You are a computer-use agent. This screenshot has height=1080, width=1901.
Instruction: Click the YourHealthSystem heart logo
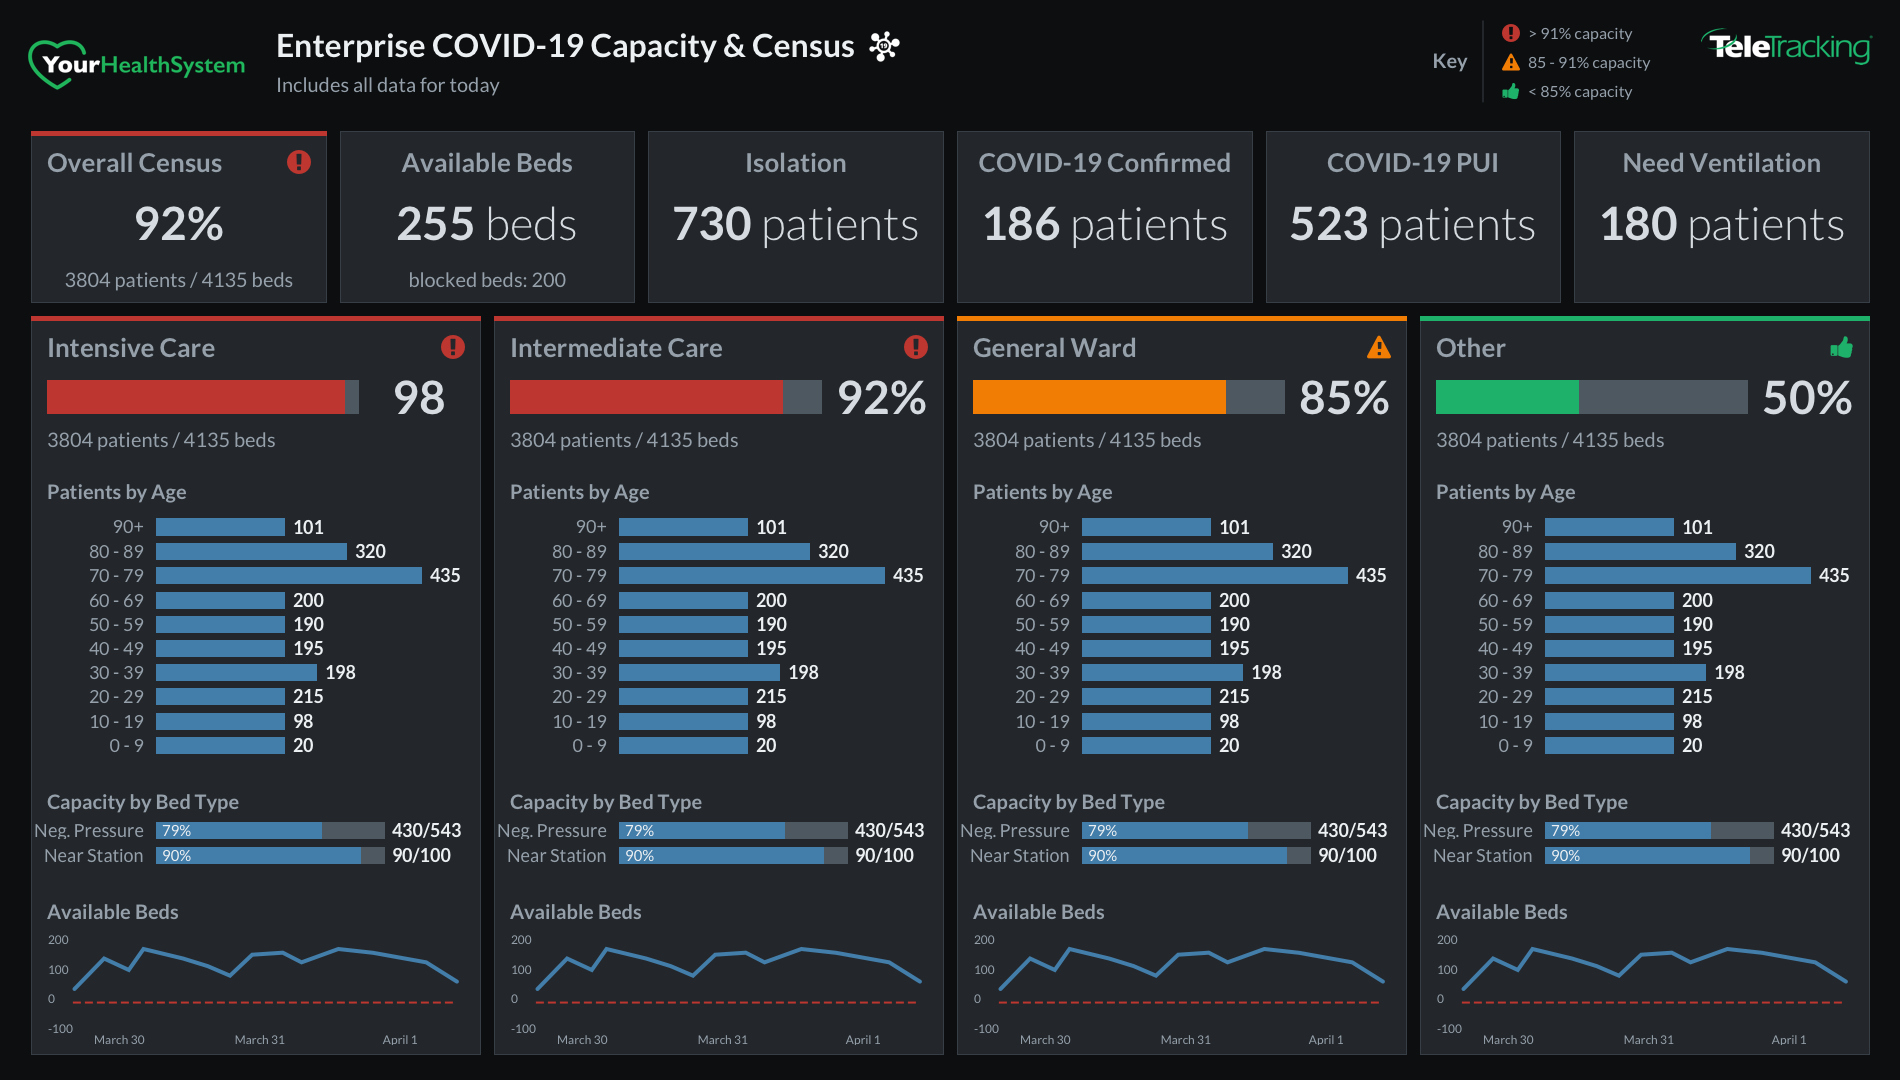55,64
